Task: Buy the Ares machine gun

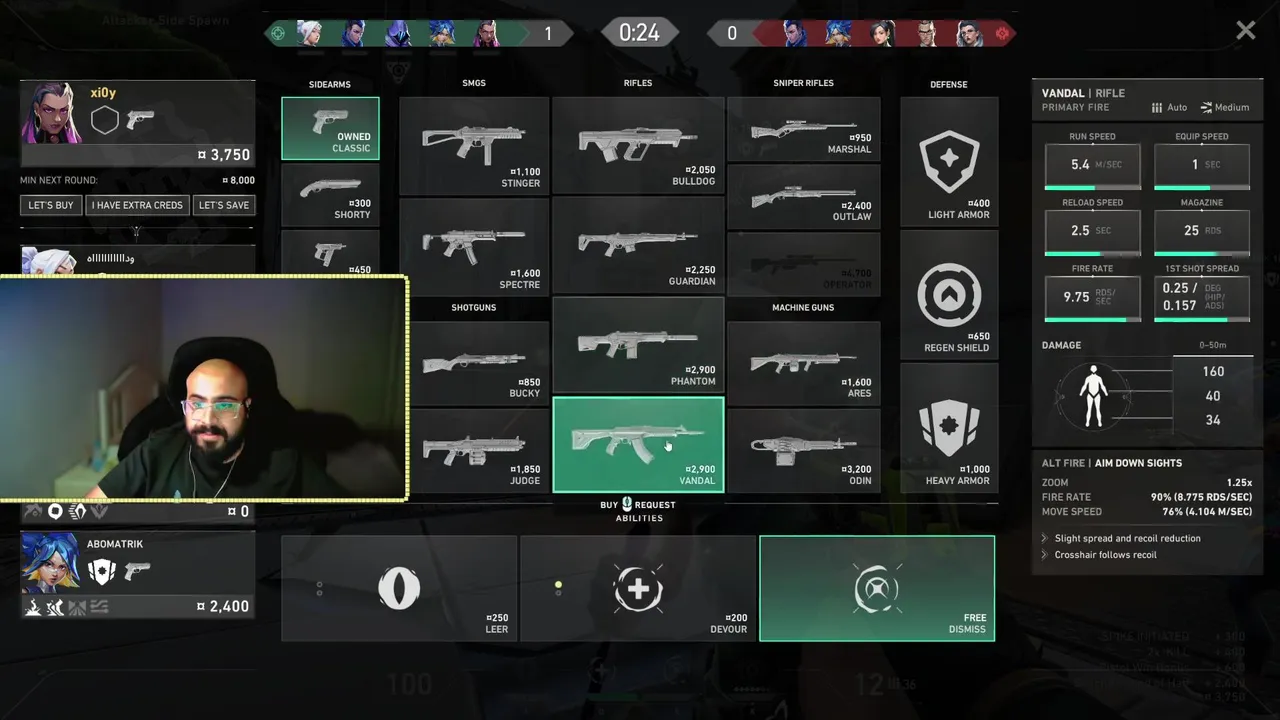Action: [804, 364]
